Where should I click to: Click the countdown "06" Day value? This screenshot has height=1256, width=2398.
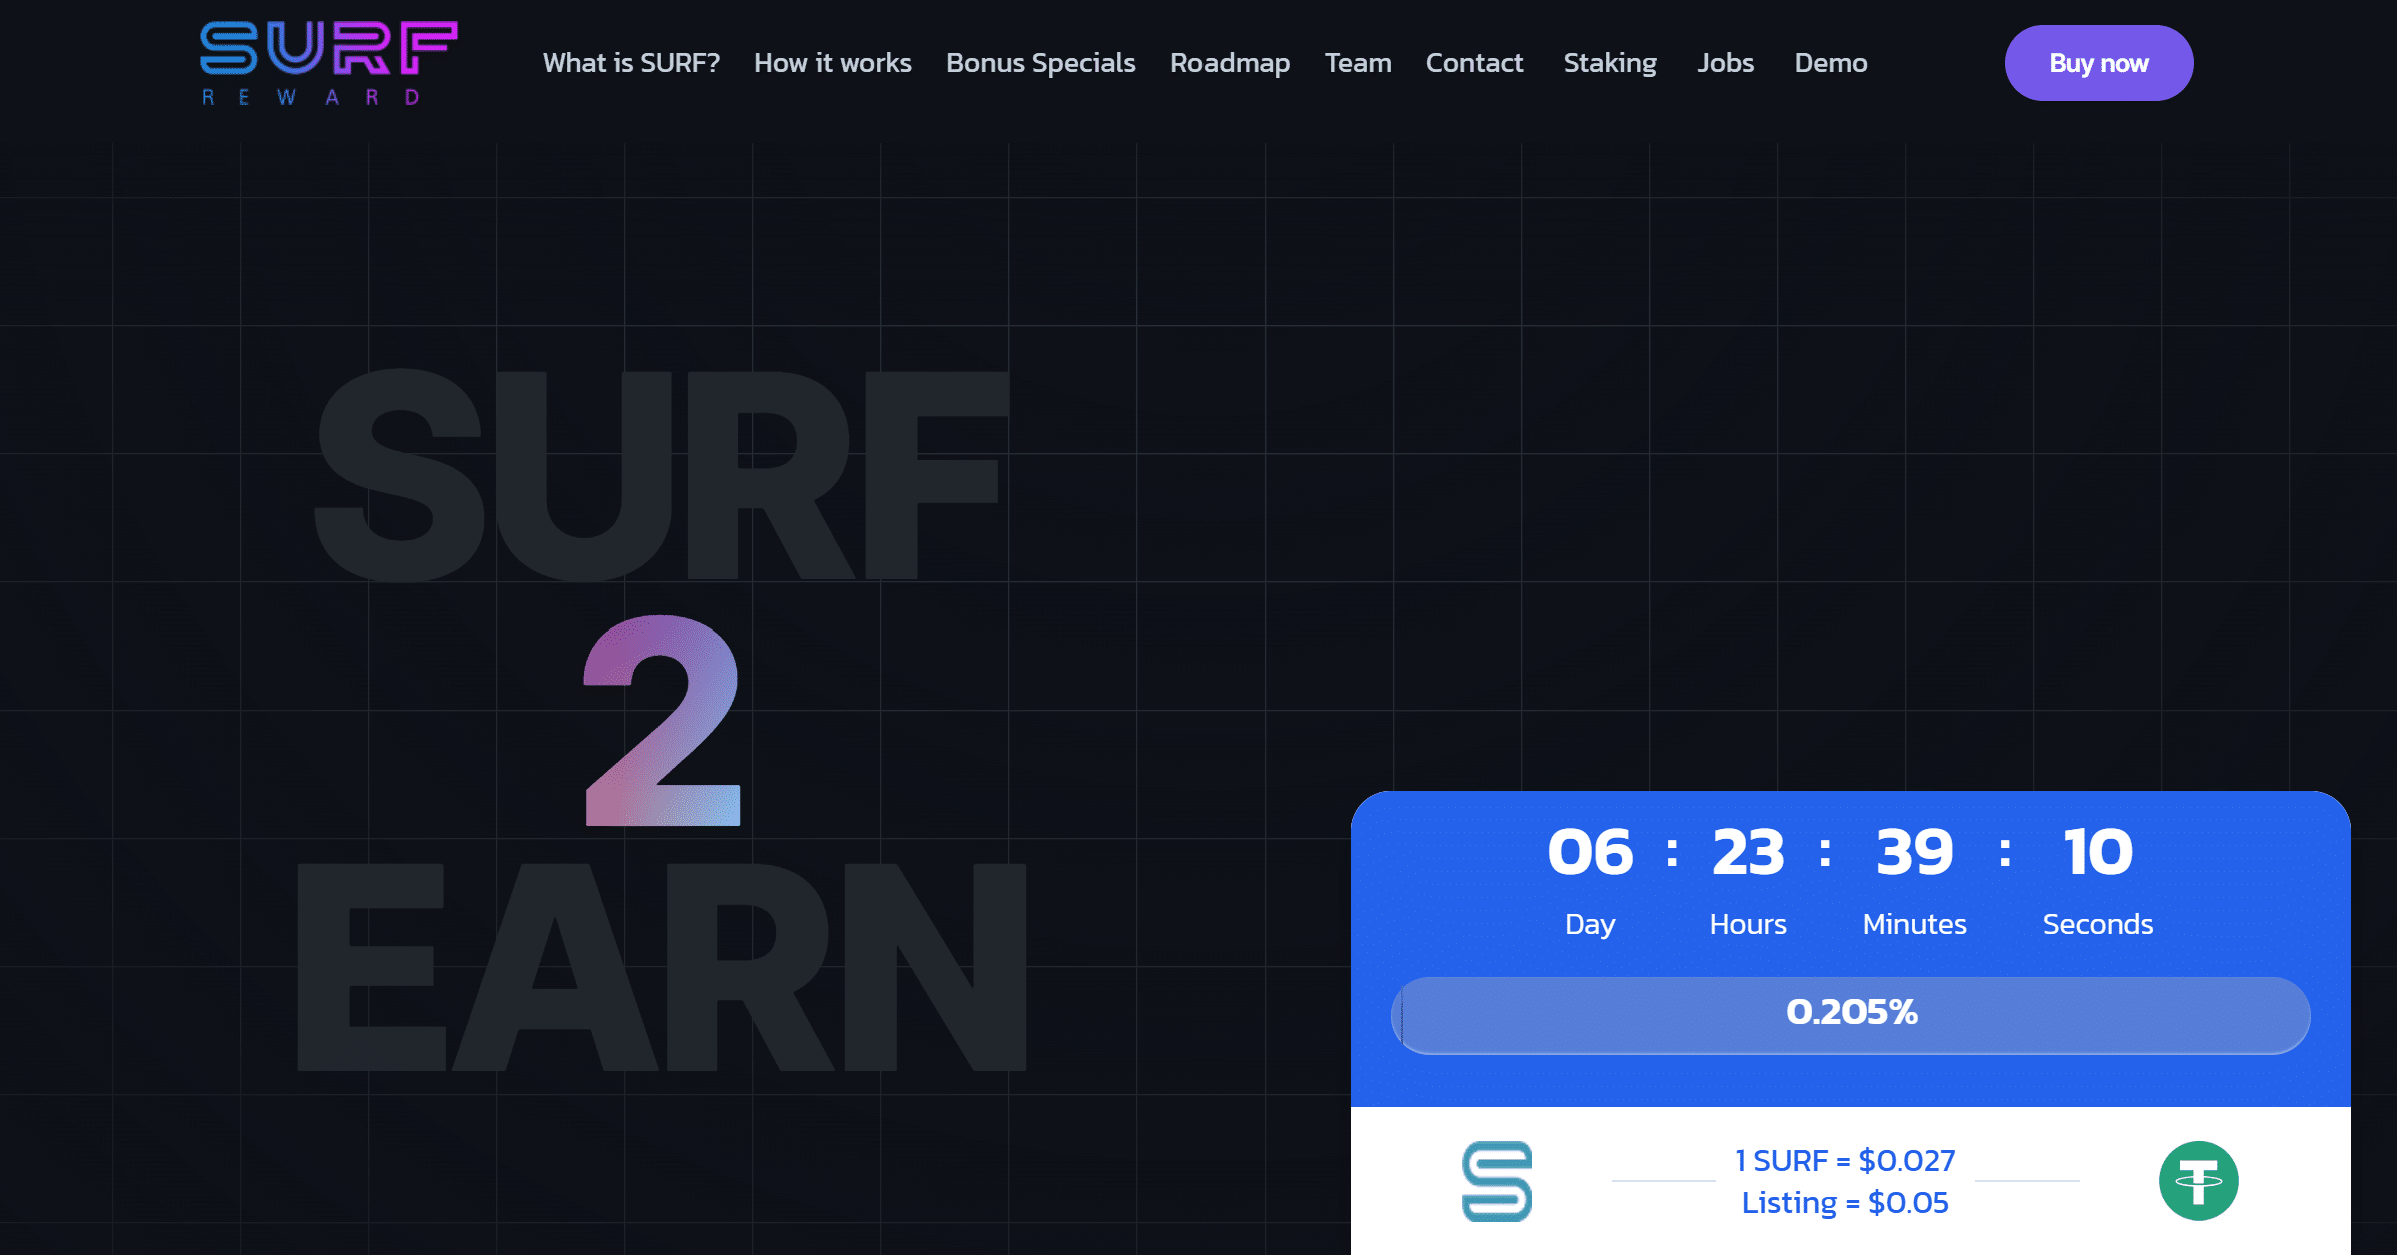[x=1590, y=852]
